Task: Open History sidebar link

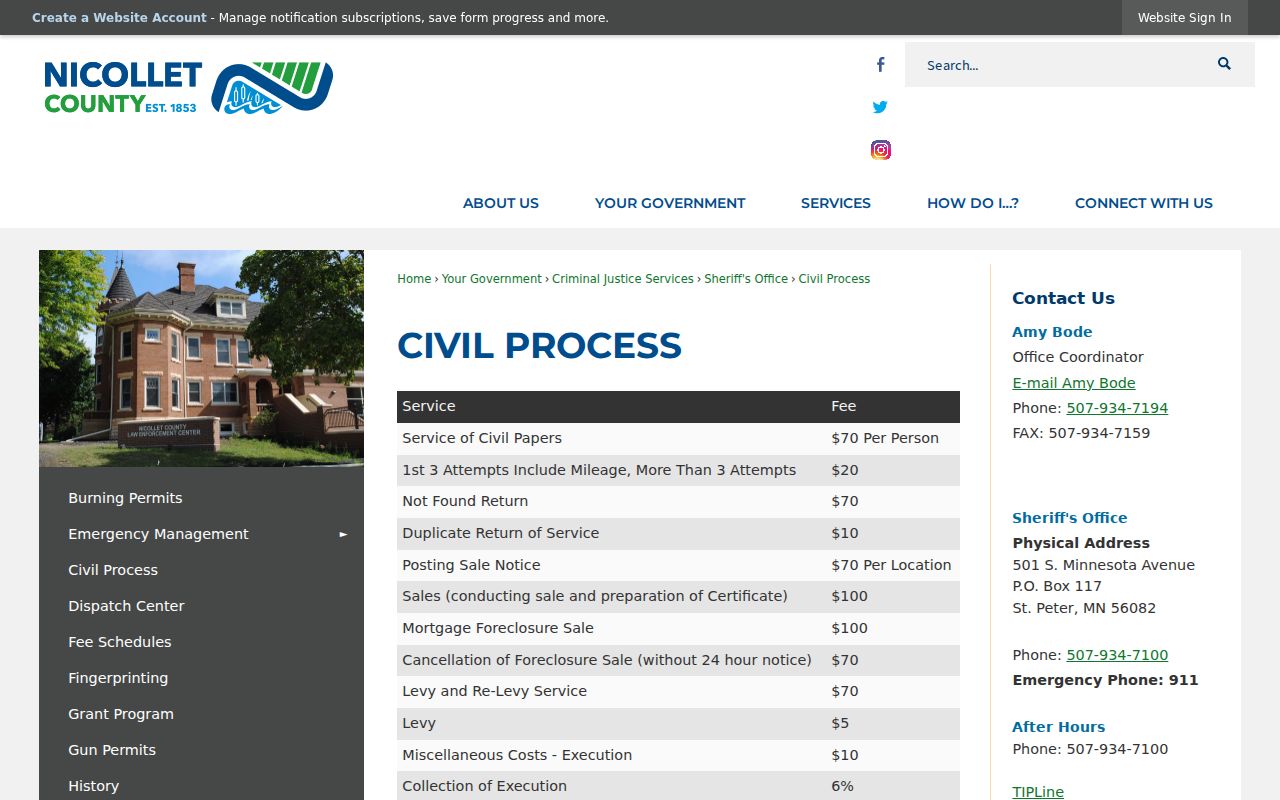Action: 93,786
